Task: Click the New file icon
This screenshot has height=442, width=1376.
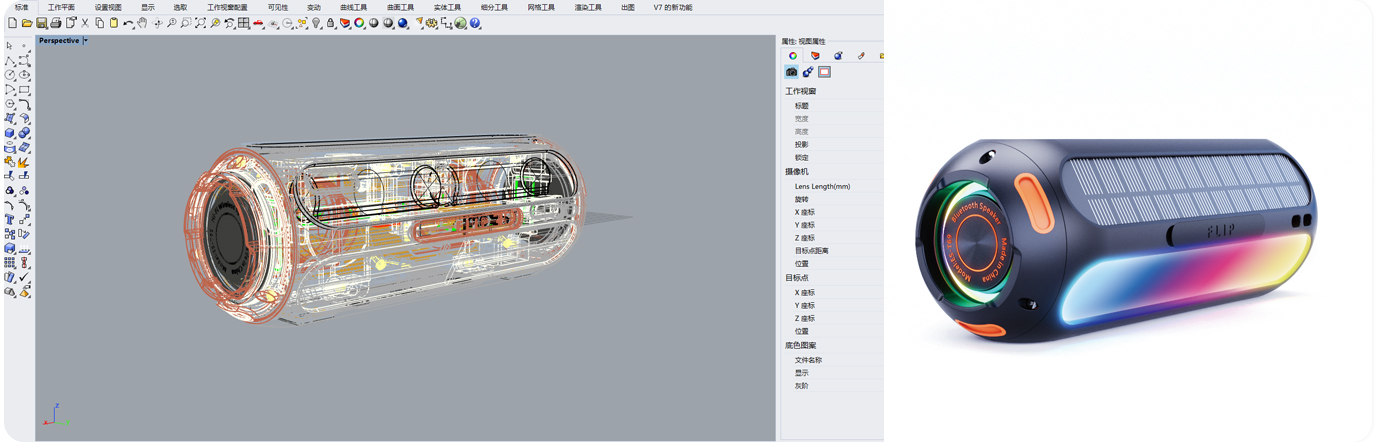Action: tap(12, 23)
